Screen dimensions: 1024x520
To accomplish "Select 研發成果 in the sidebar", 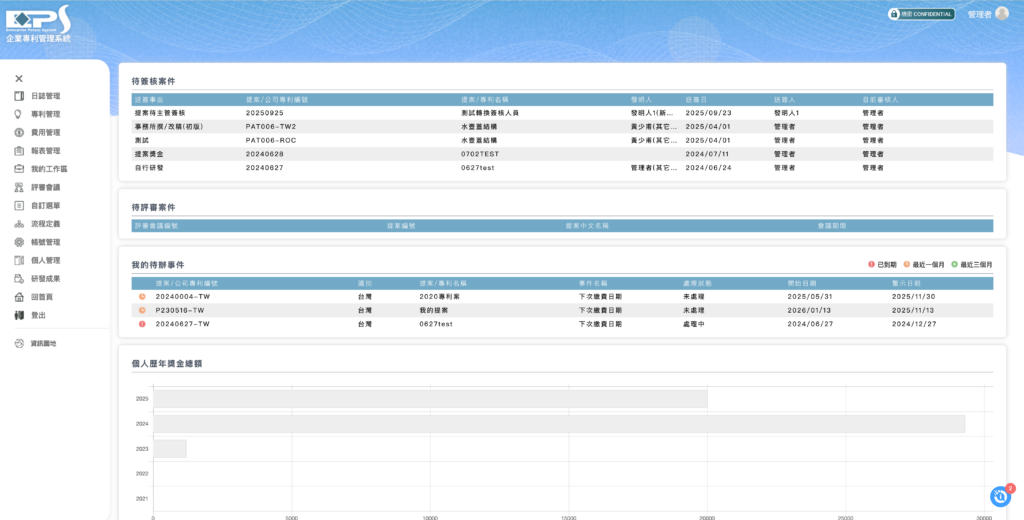I will click(45, 279).
